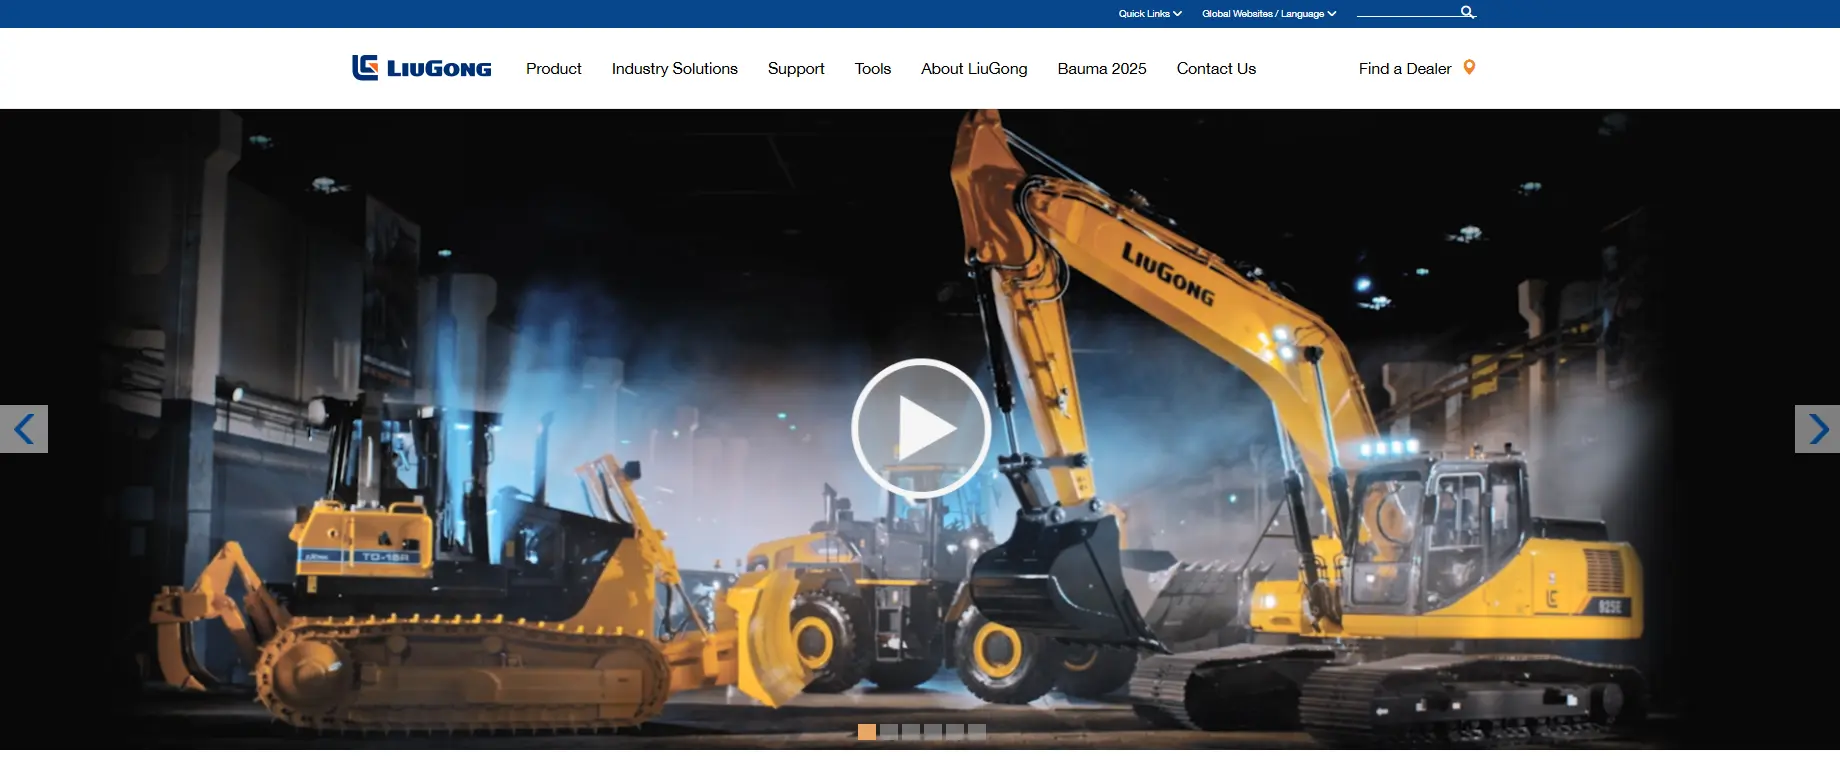Go to previous slide with left arrow
This screenshot has width=1840, height=760.
24,429
